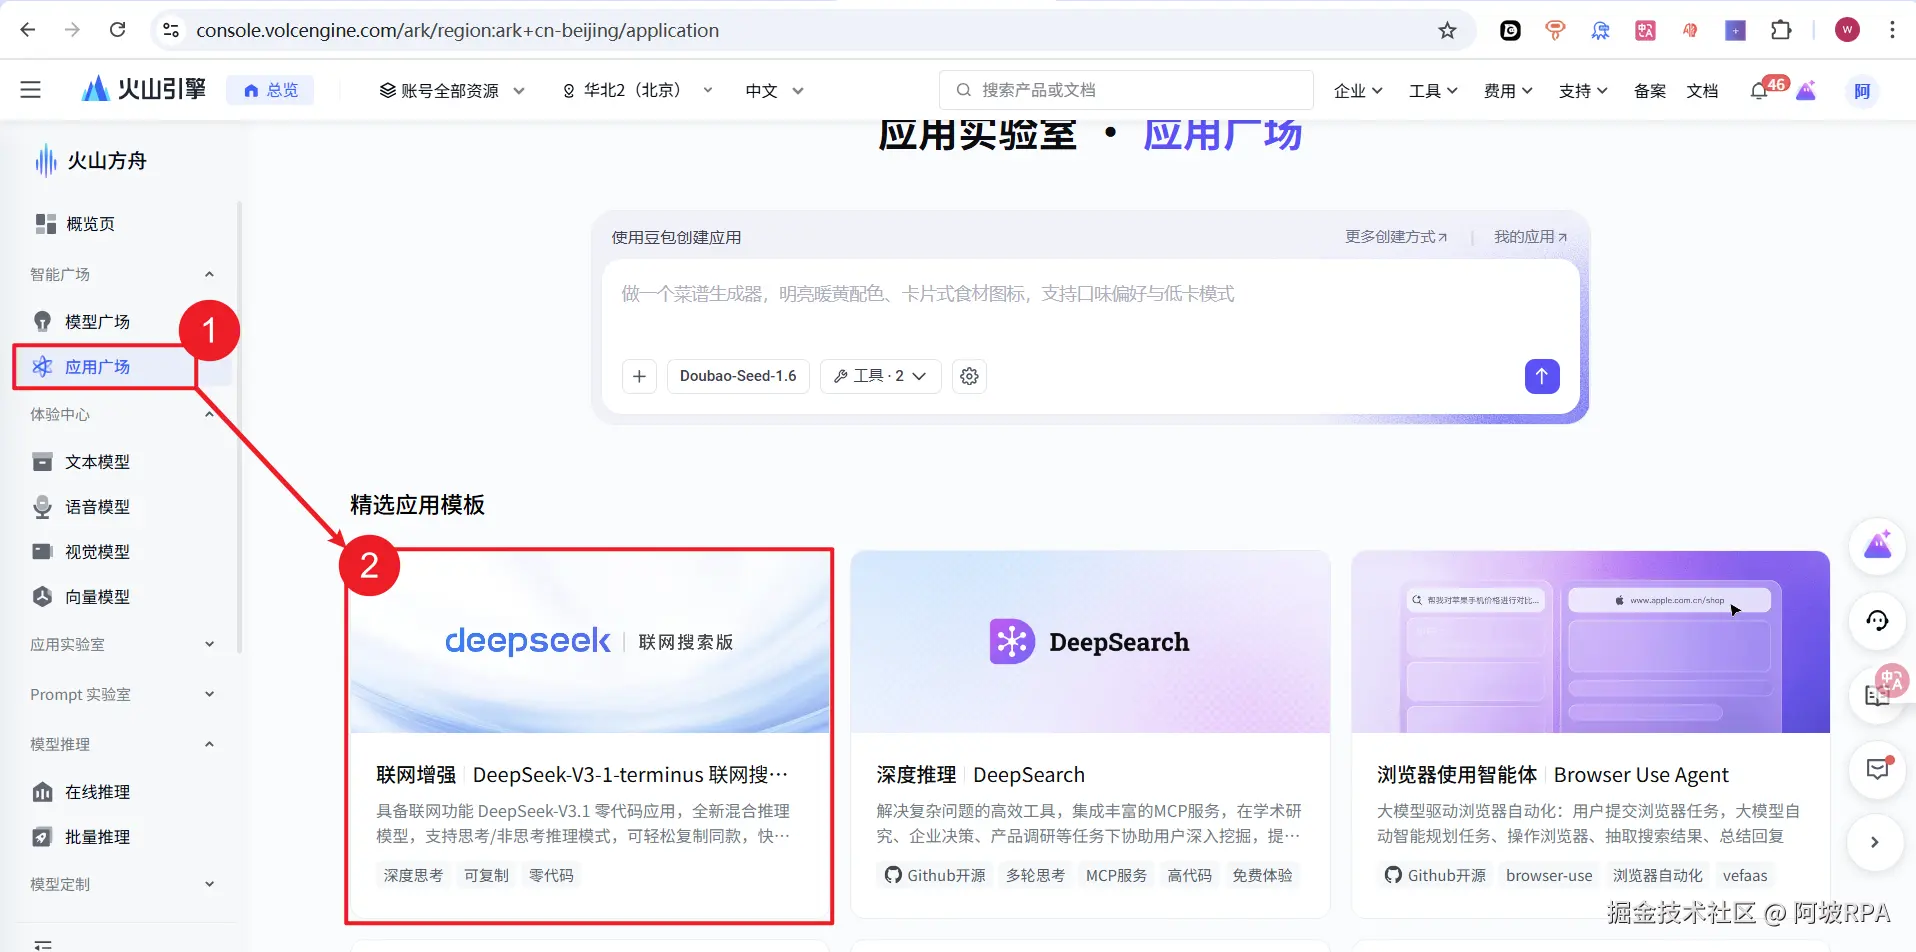Image resolution: width=1916 pixels, height=952 pixels.
Task: Submit the prompt with the up arrow
Action: pos(1542,376)
